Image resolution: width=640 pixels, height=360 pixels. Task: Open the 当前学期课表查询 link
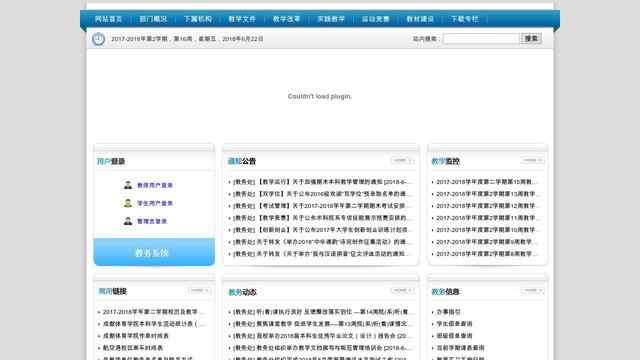click(x=460, y=348)
